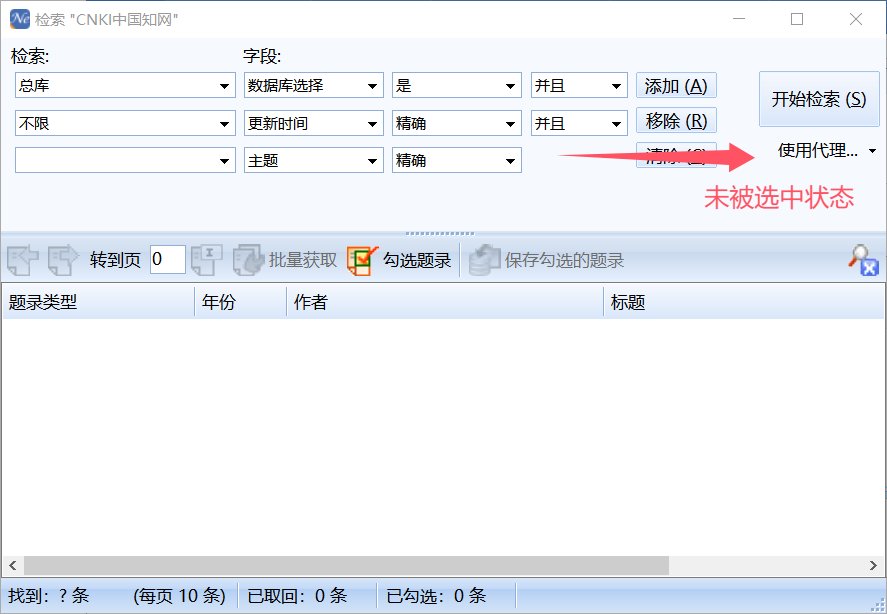Screen dimensions: 887x614
Task: Click the scrollbar left arrow
Action: pyautogui.click(x=12, y=565)
